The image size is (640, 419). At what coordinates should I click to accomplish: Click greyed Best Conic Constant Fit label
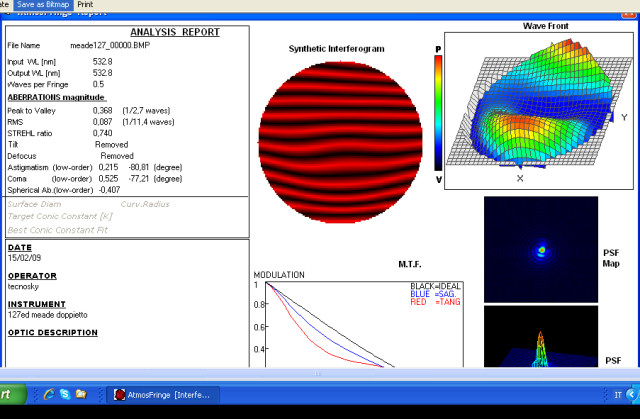tap(58, 230)
